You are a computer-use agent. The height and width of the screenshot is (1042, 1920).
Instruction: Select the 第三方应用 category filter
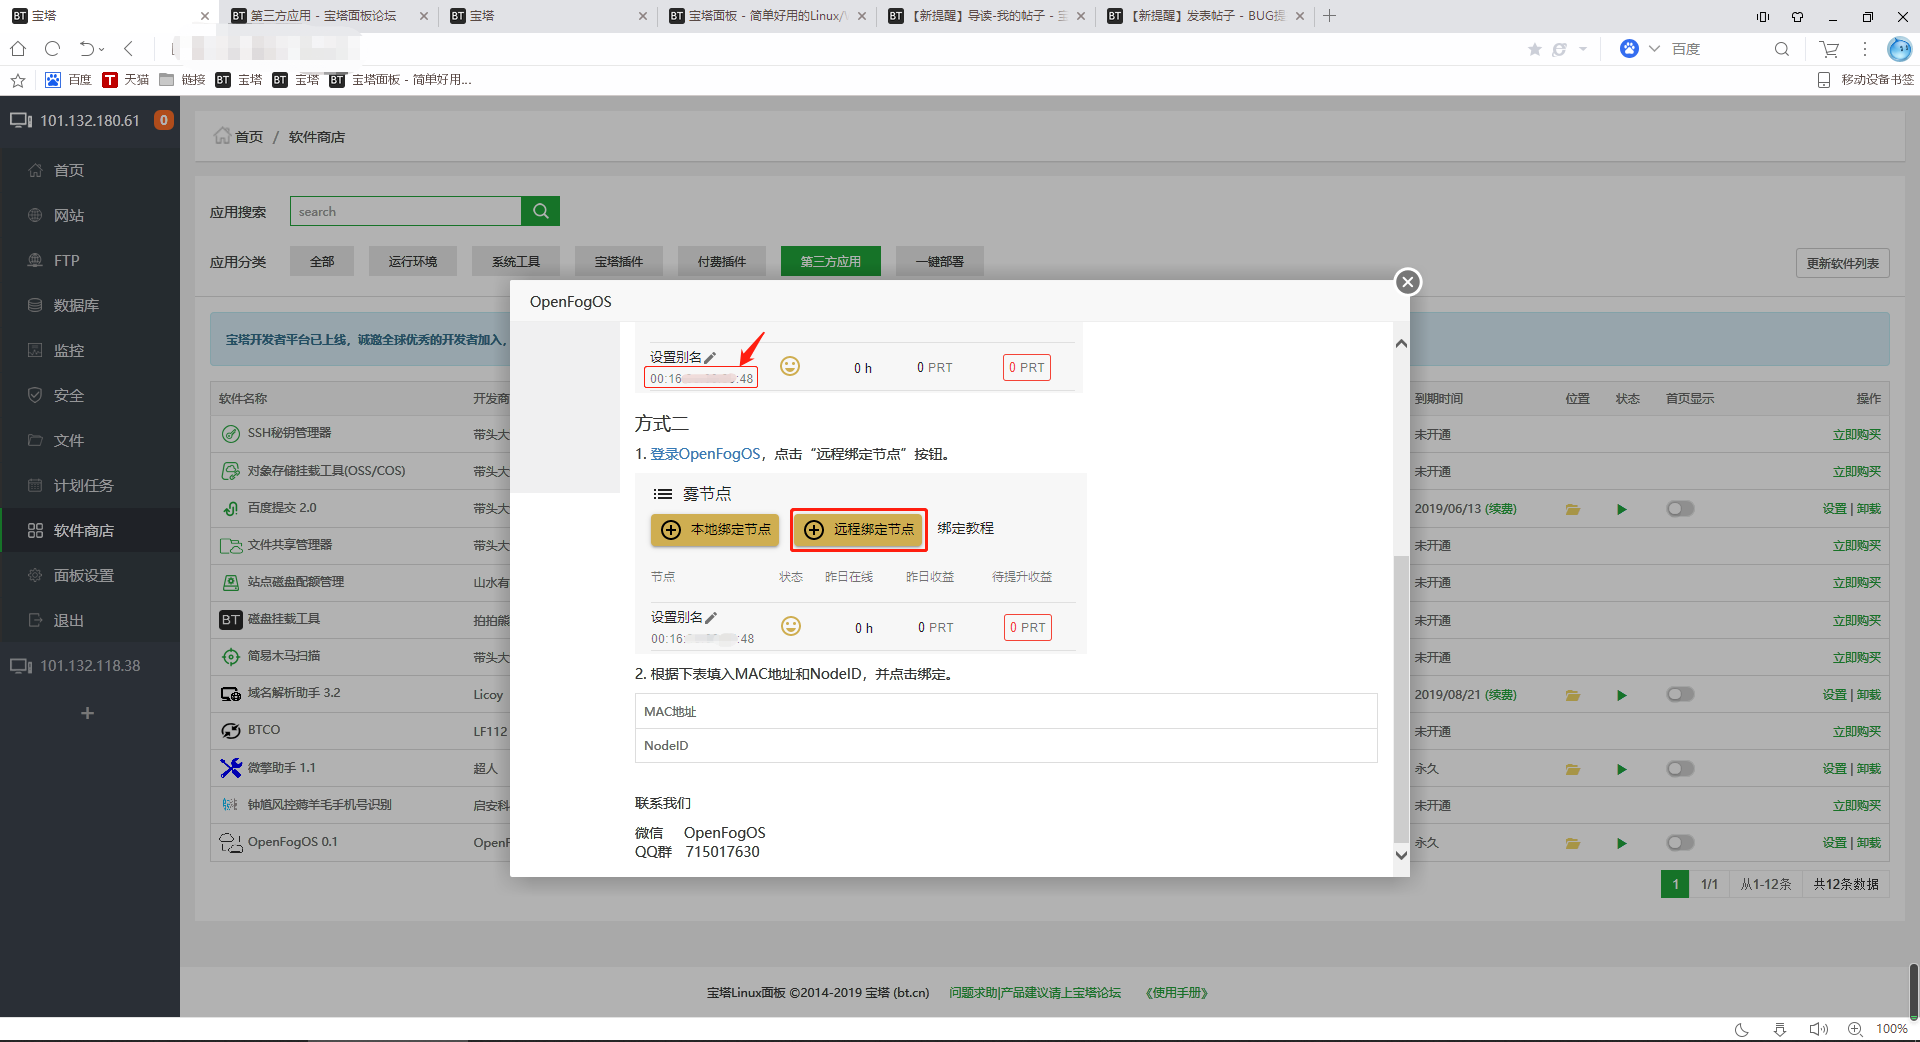click(831, 262)
